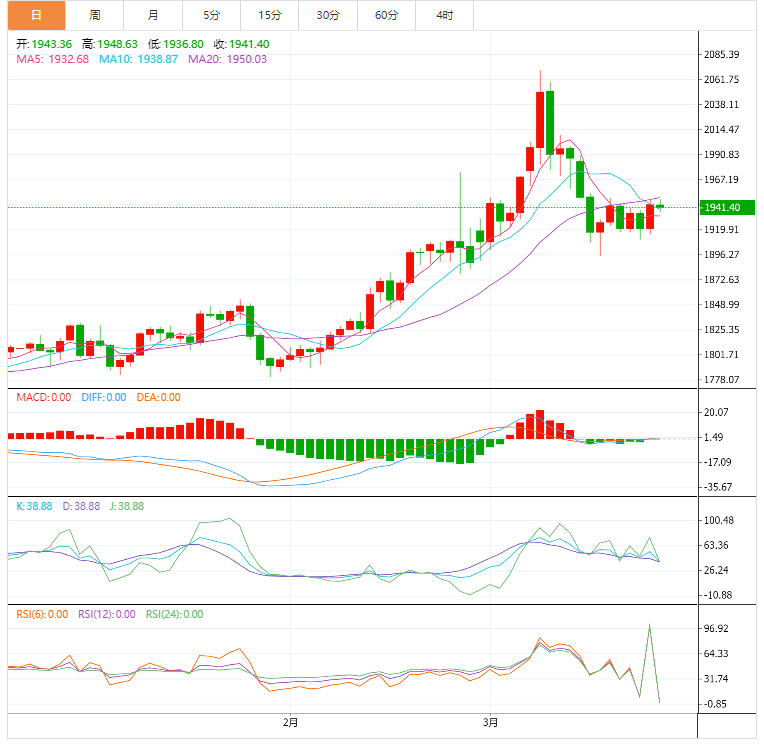
Task: Select the 15分 interval tab
Action: point(269,15)
